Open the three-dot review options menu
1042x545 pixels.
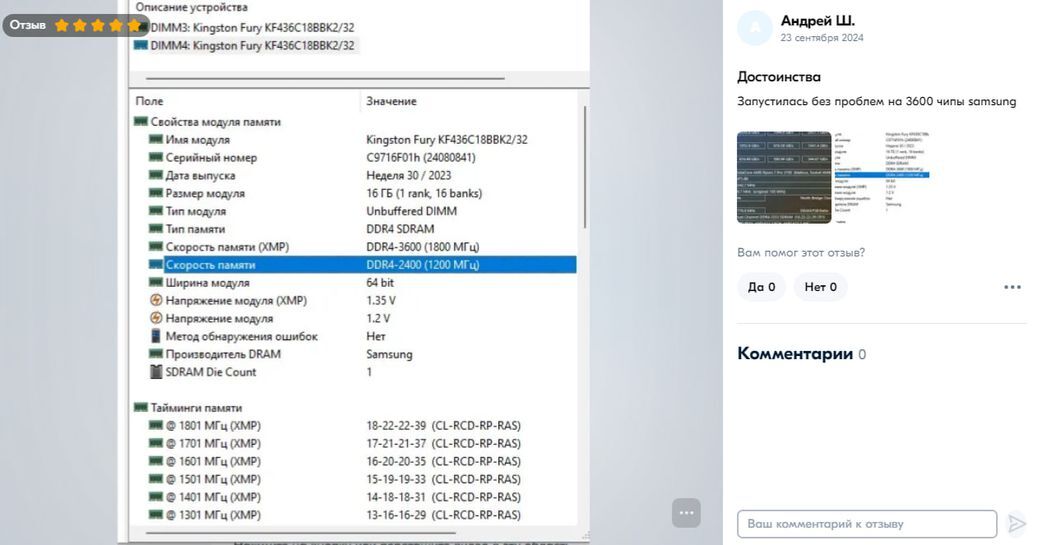tap(1012, 288)
